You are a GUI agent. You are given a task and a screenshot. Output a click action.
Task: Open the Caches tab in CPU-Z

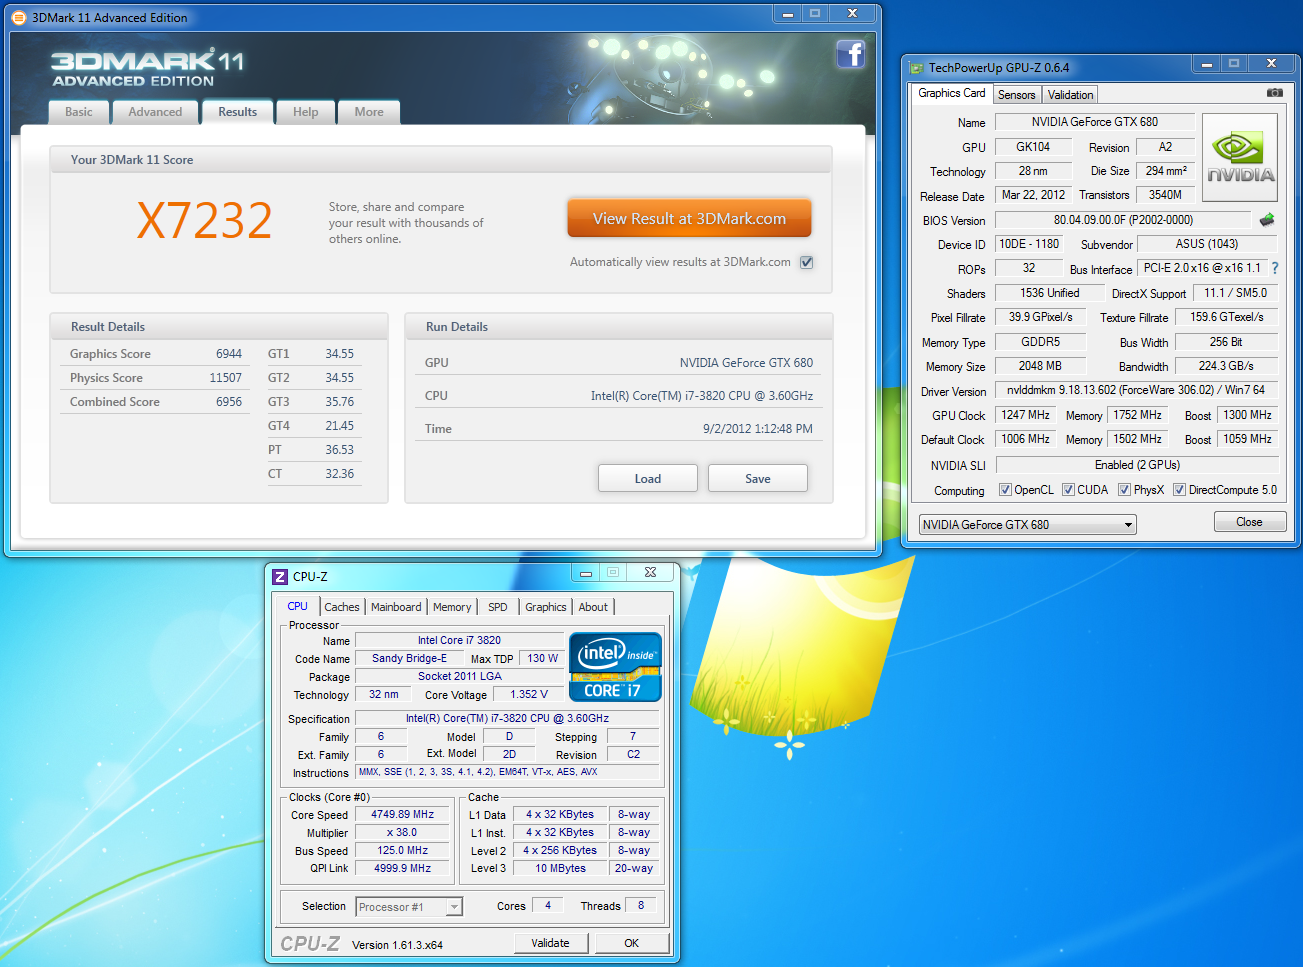(x=342, y=607)
